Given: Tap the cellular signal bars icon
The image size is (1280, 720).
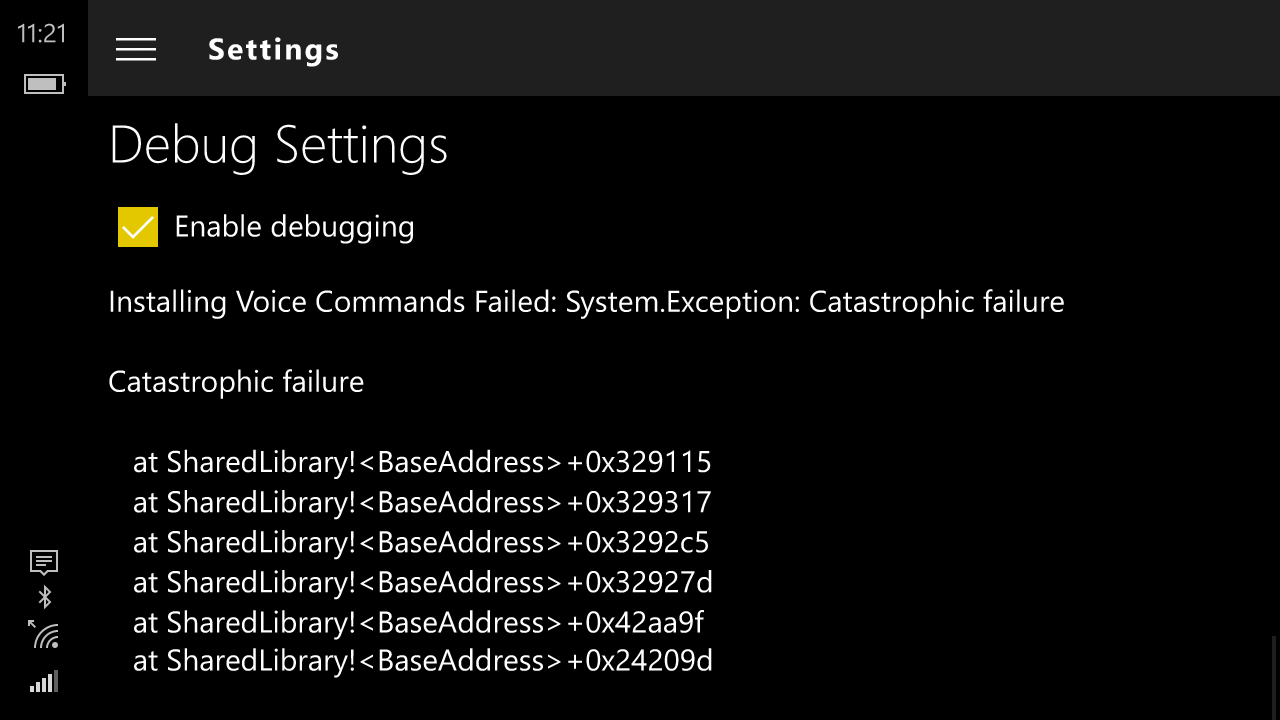Looking at the screenshot, I should pyautogui.click(x=44, y=682).
